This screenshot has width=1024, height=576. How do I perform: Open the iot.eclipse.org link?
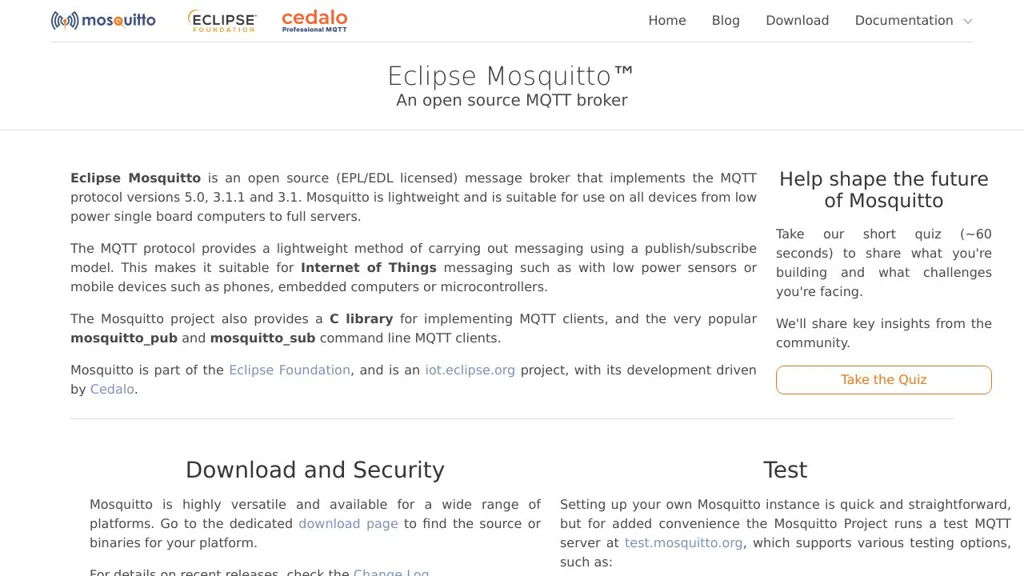click(x=470, y=370)
